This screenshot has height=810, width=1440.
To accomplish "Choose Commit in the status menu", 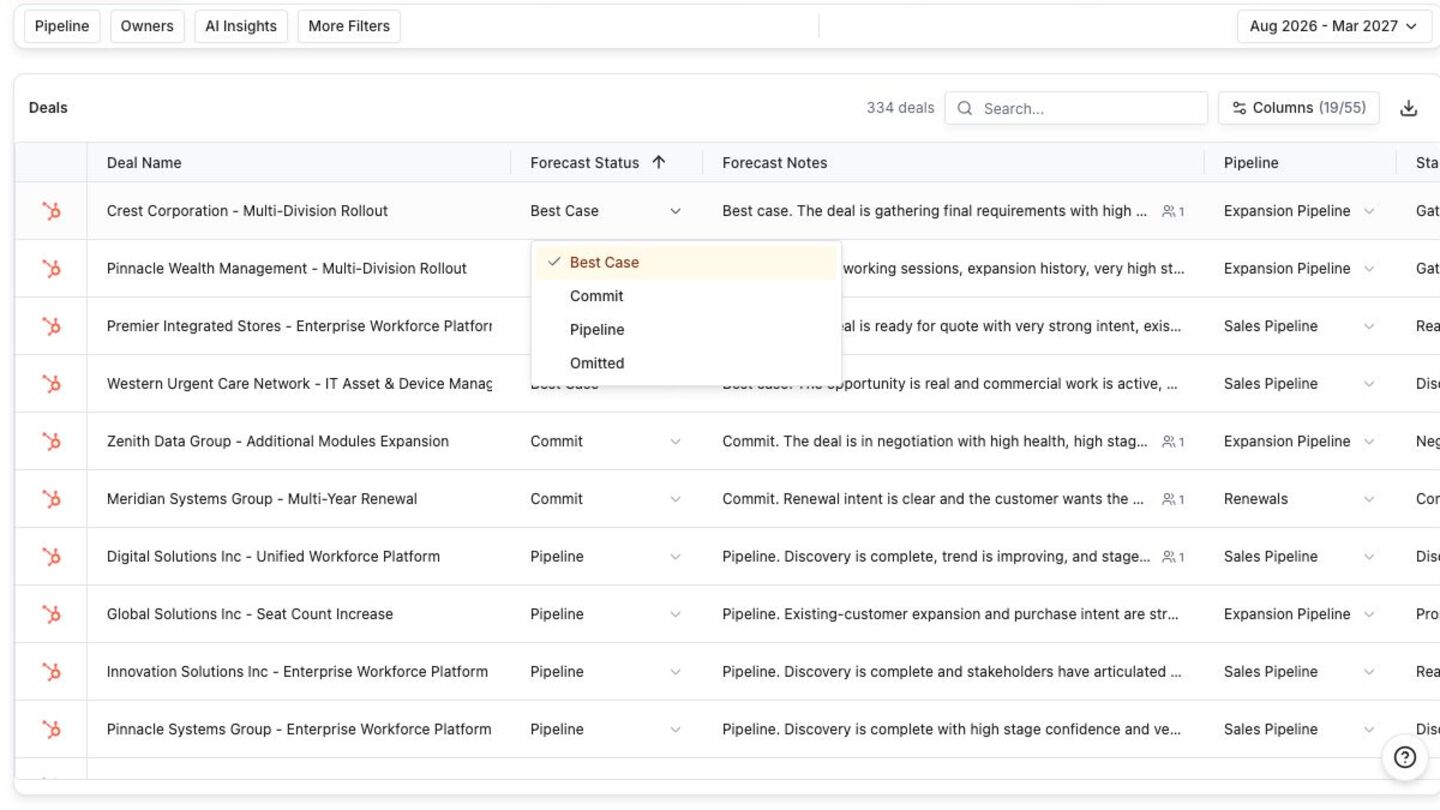I will point(686,296).
